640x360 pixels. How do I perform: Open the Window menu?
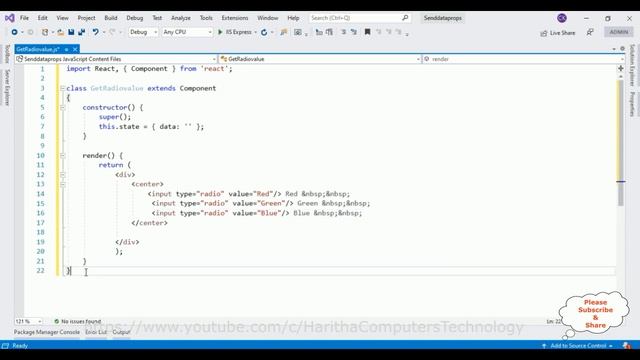[268, 18]
